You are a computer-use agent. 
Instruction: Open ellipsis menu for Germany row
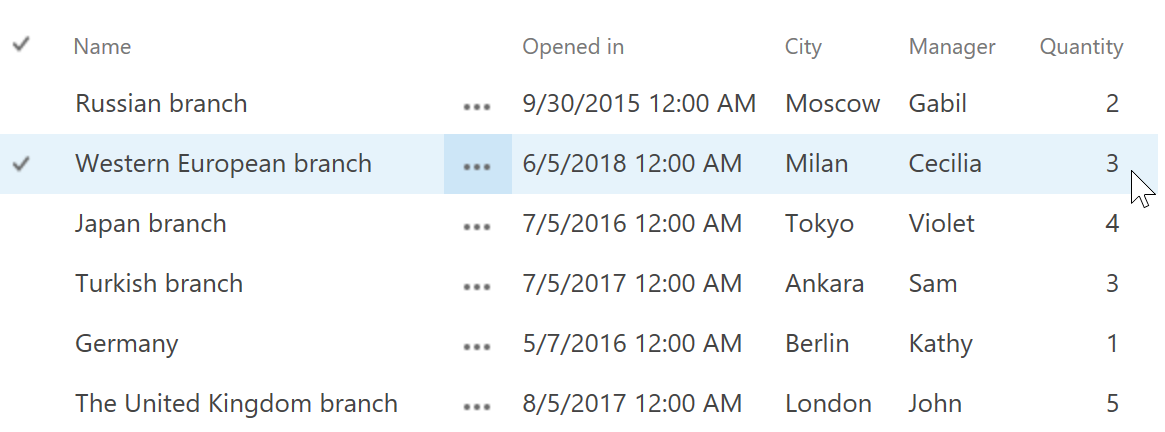tap(476, 347)
